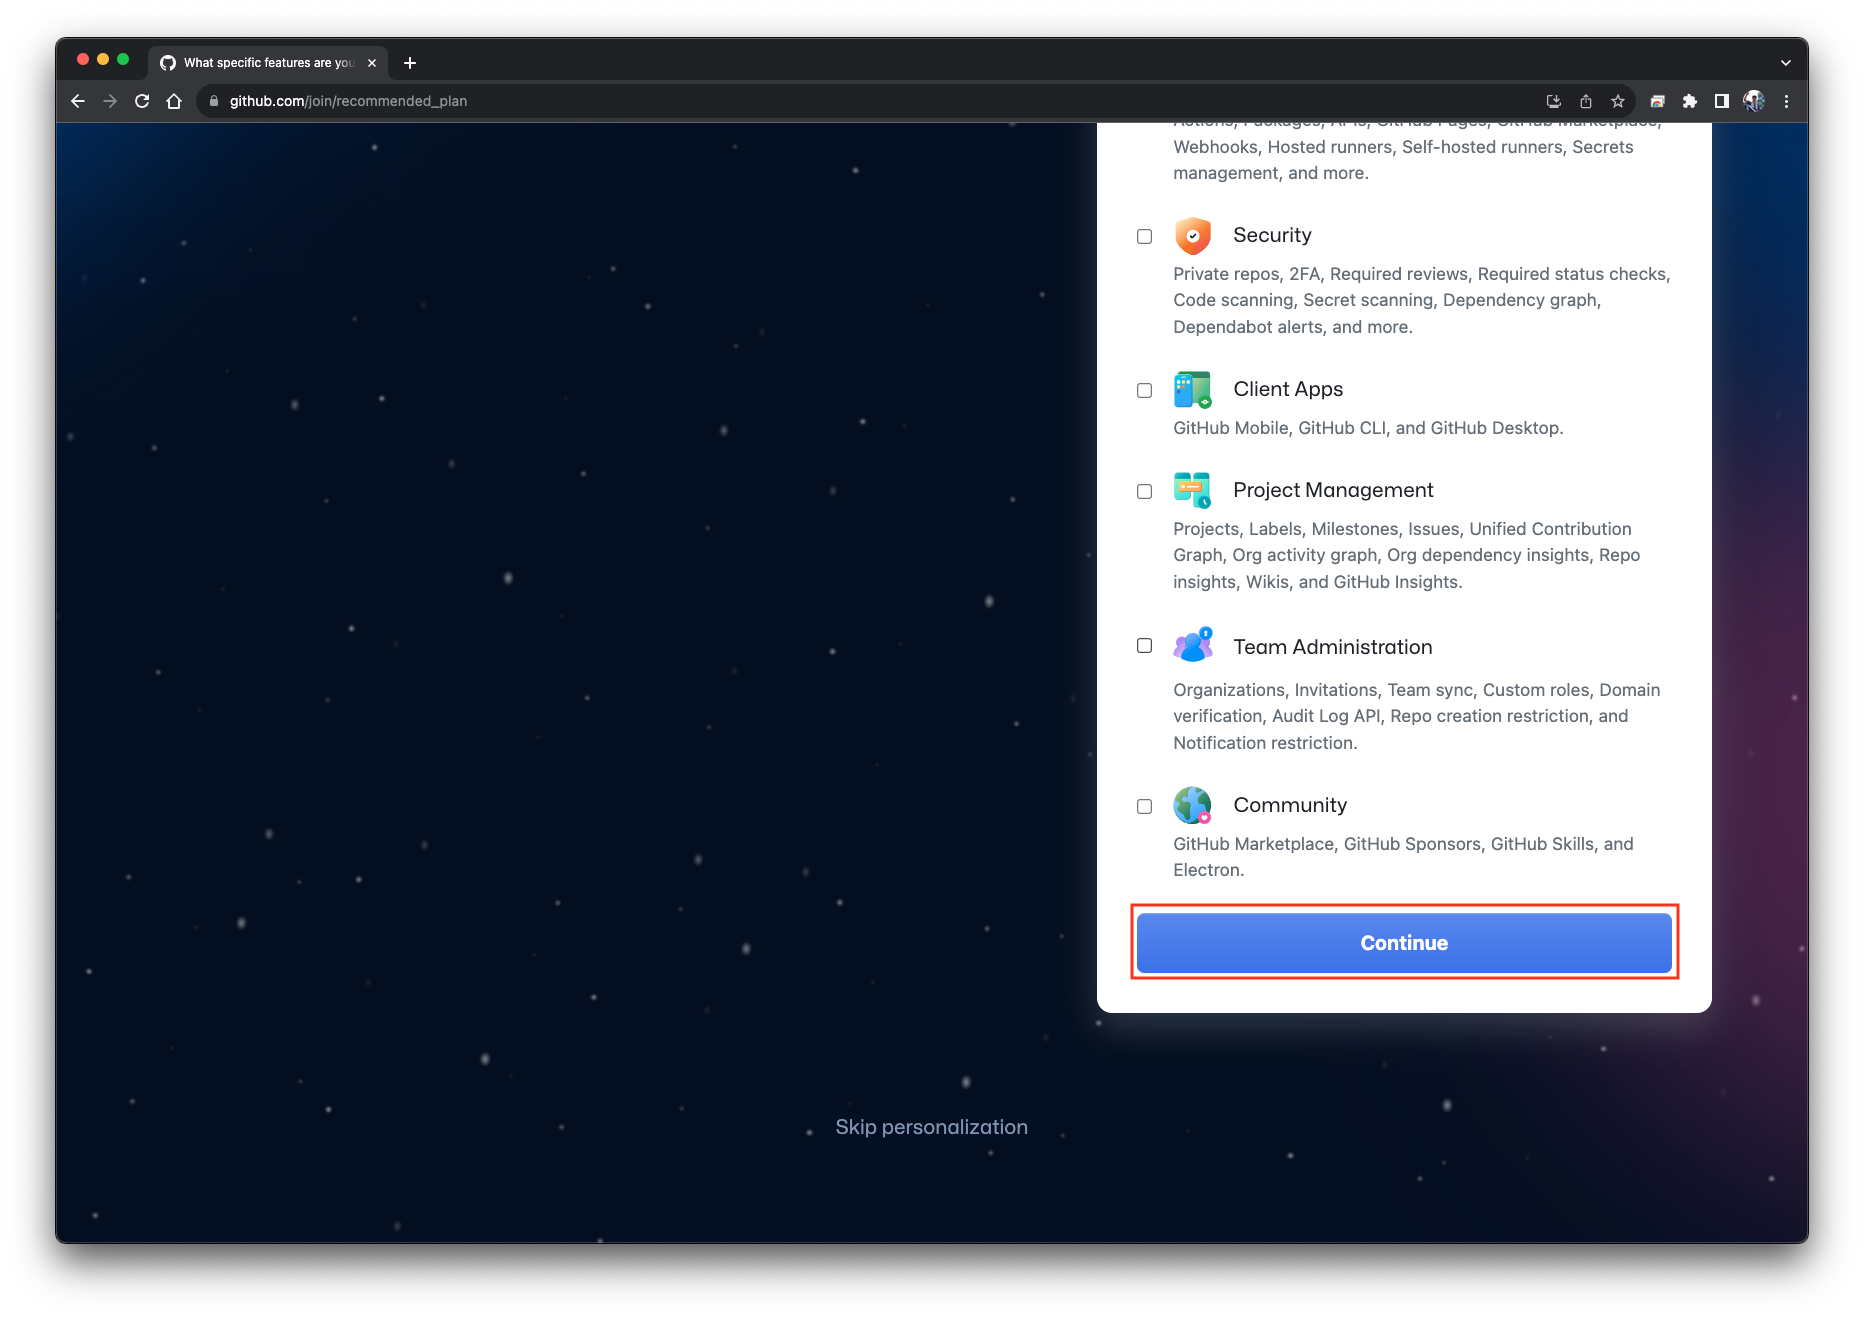Click the browser home icon

(x=174, y=101)
